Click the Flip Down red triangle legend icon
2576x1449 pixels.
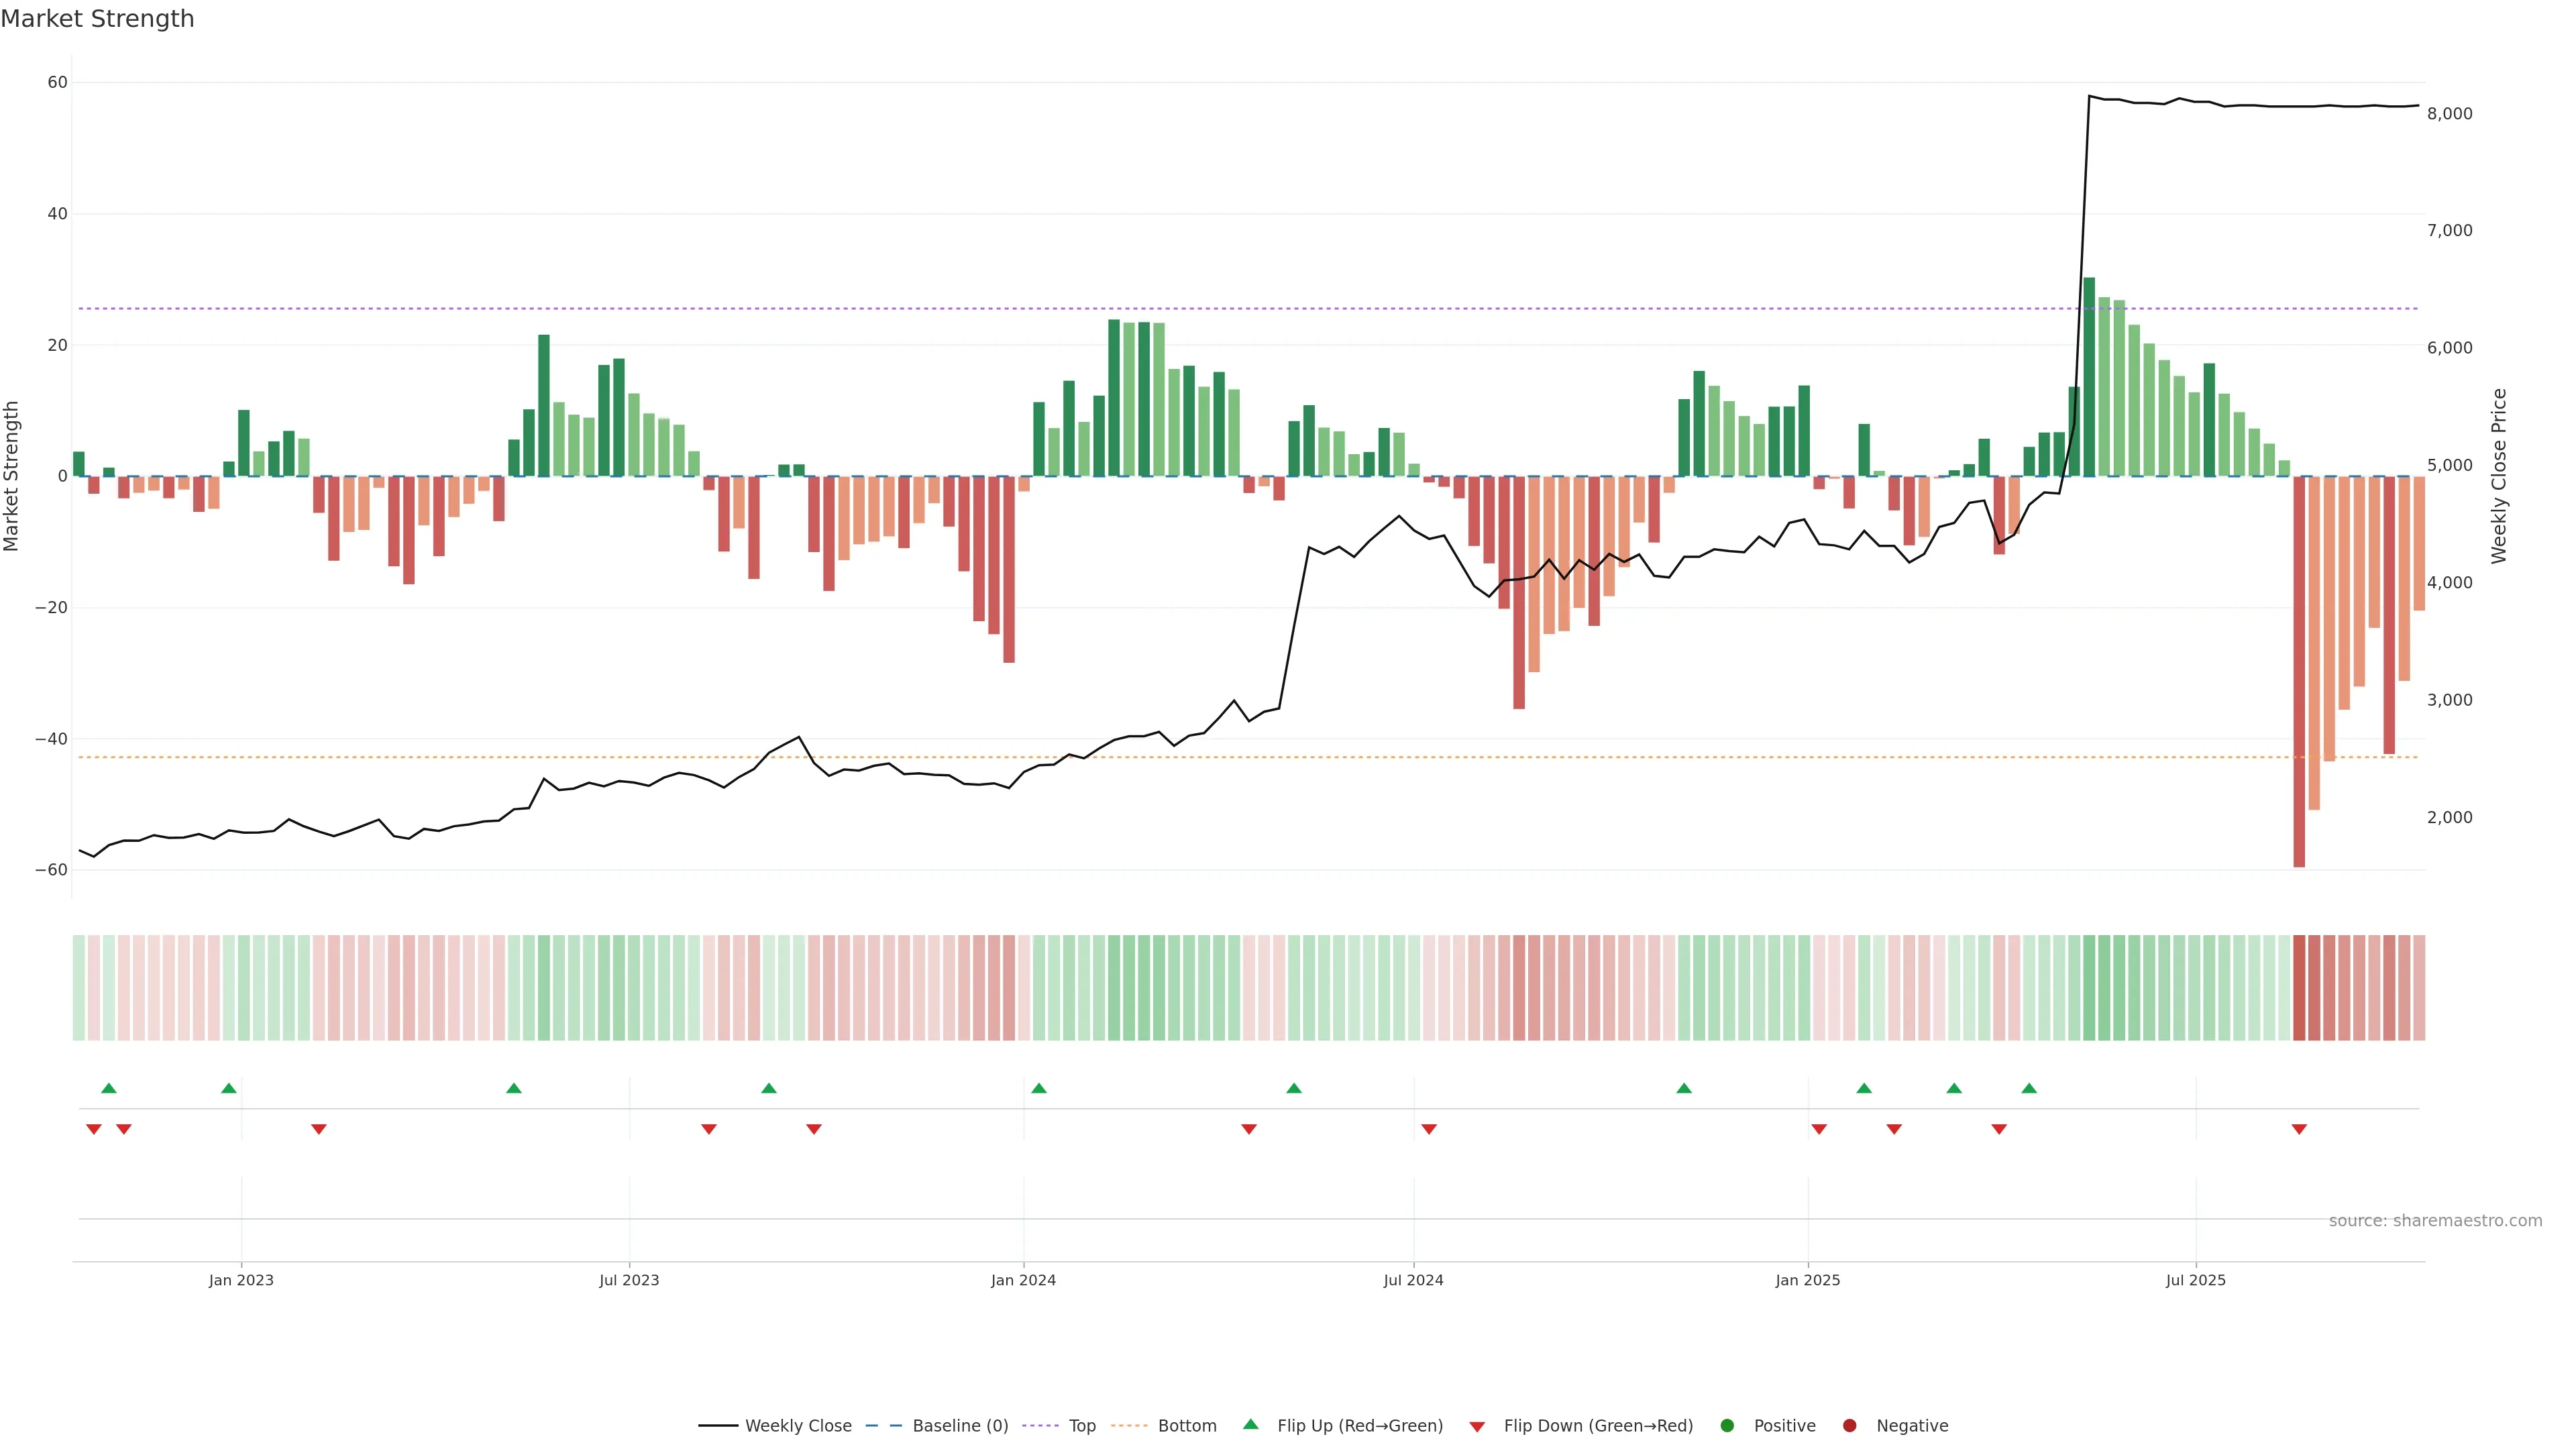pos(1477,1426)
